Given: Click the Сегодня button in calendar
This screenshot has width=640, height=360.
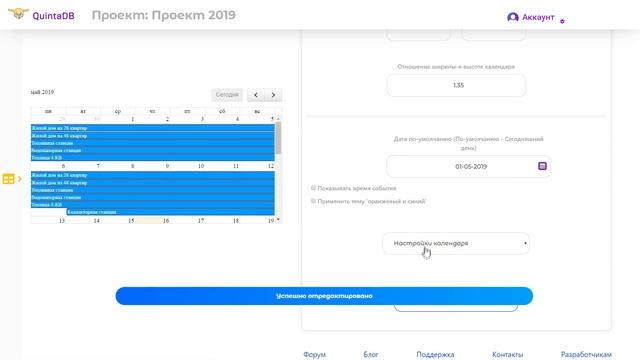Looking at the screenshot, I should (x=227, y=95).
